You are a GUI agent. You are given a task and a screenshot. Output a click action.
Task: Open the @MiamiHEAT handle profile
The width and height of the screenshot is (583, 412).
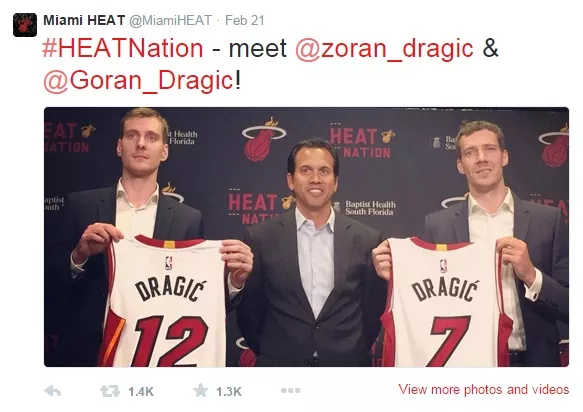[171, 20]
